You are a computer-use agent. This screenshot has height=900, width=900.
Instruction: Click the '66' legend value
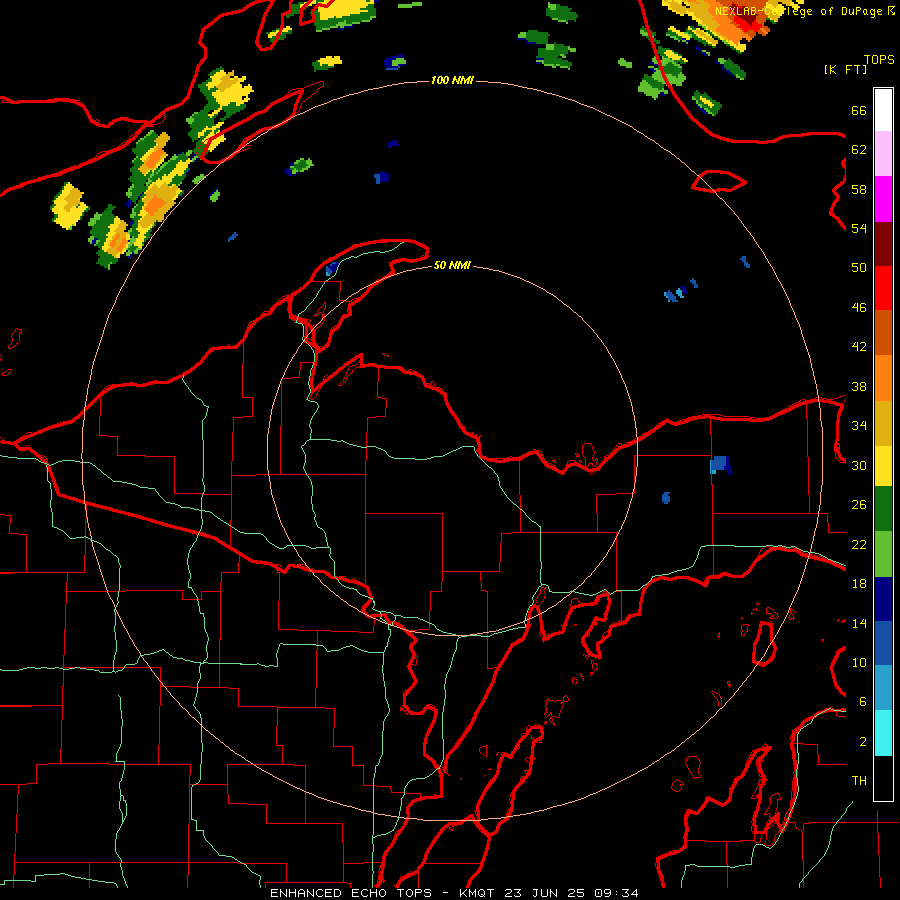(x=859, y=110)
